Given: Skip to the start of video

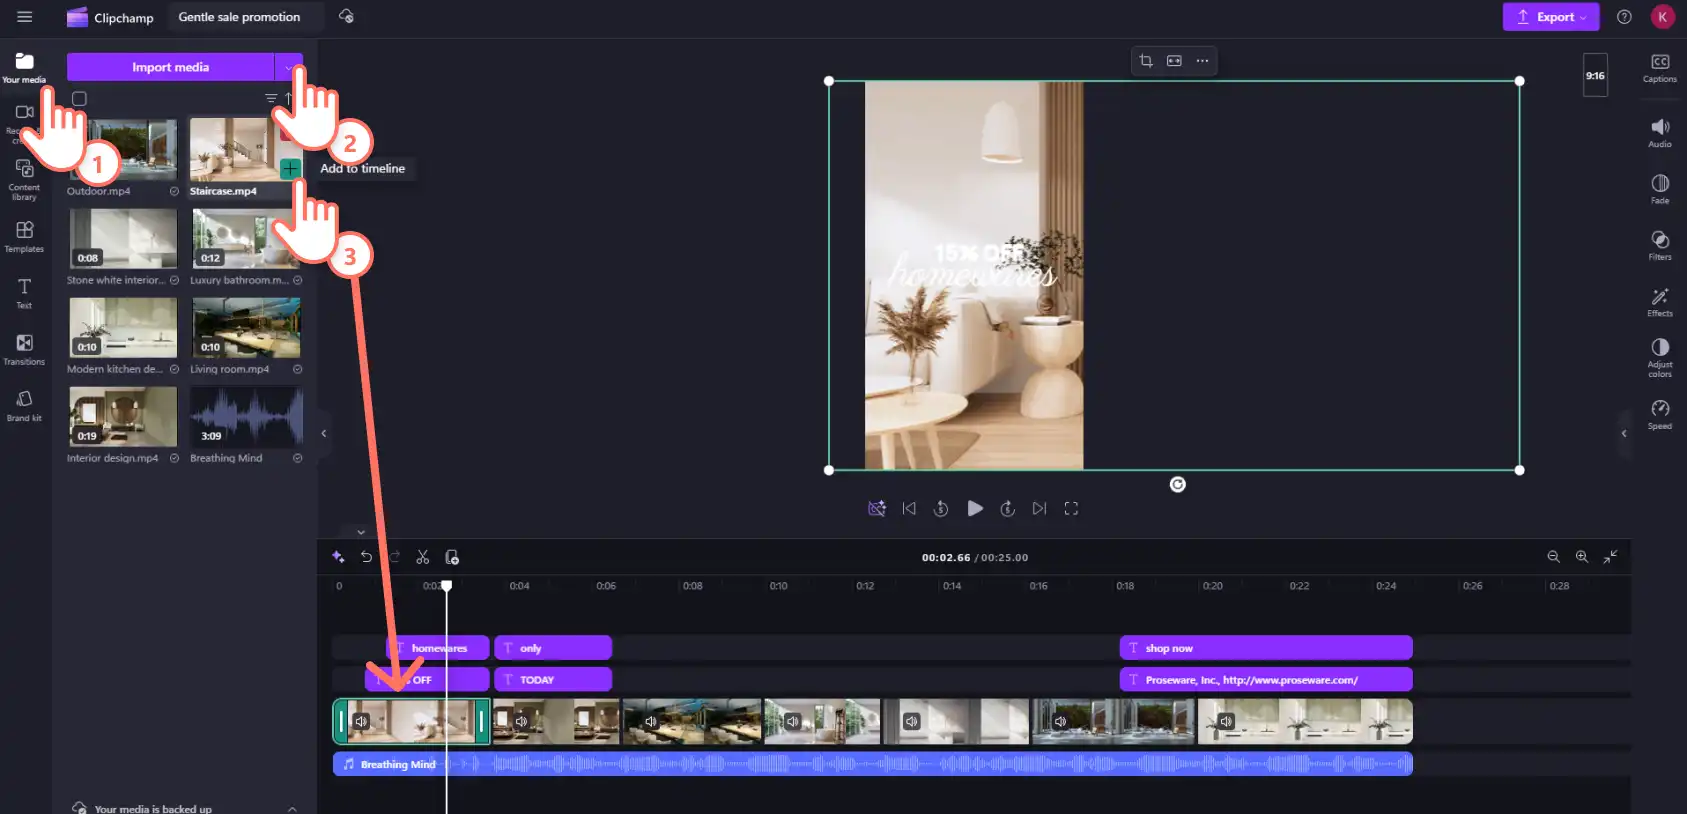Looking at the screenshot, I should click(x=909, y=508).
